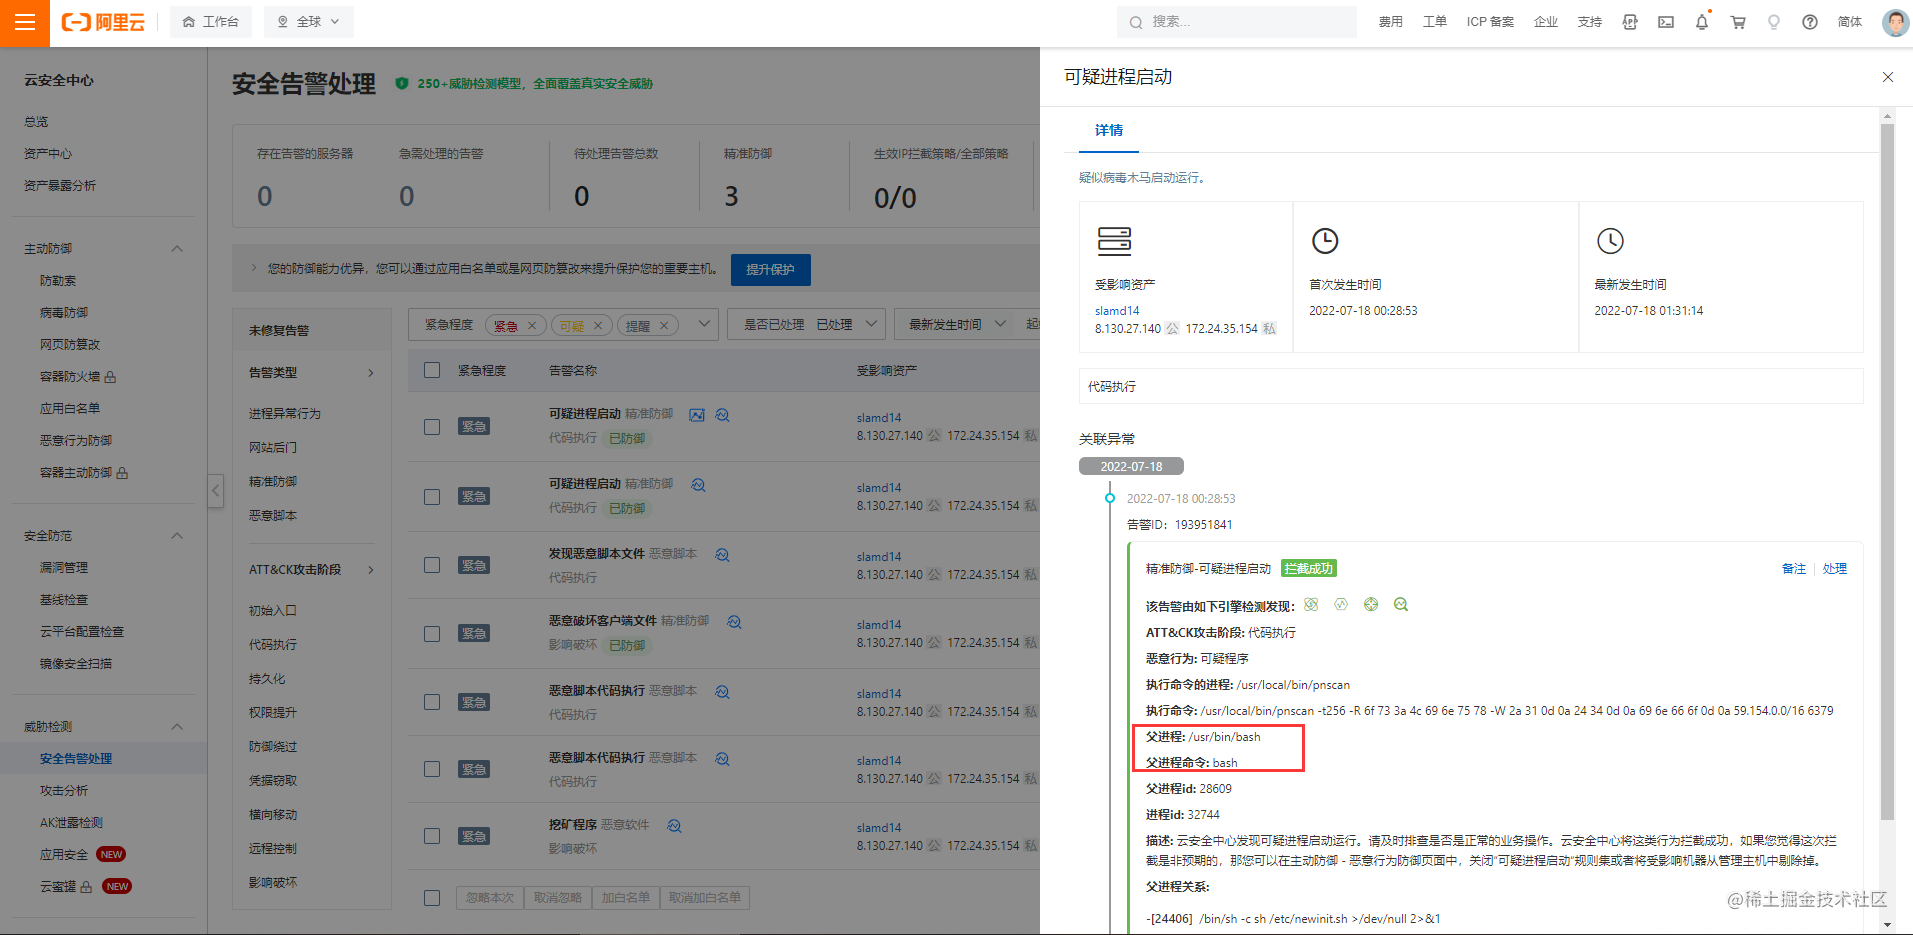Image resolution: width=1913 pixels, height=935 pixels.
Task: Open the image analysis icon on first alert row
Action: [x=697, y=414]
